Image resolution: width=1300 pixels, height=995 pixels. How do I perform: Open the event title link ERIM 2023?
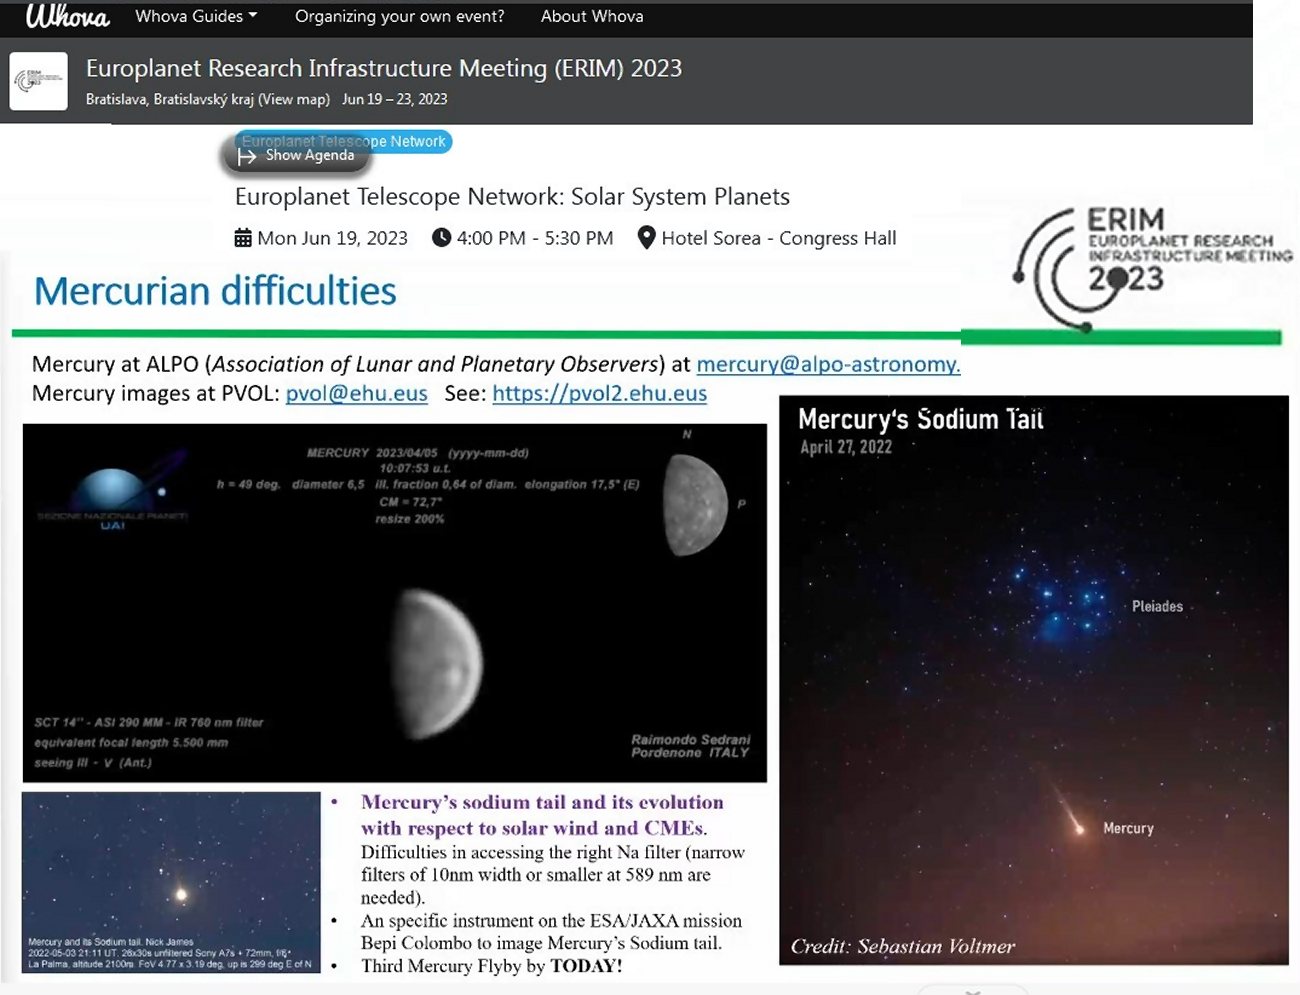(x=383, y=68)
